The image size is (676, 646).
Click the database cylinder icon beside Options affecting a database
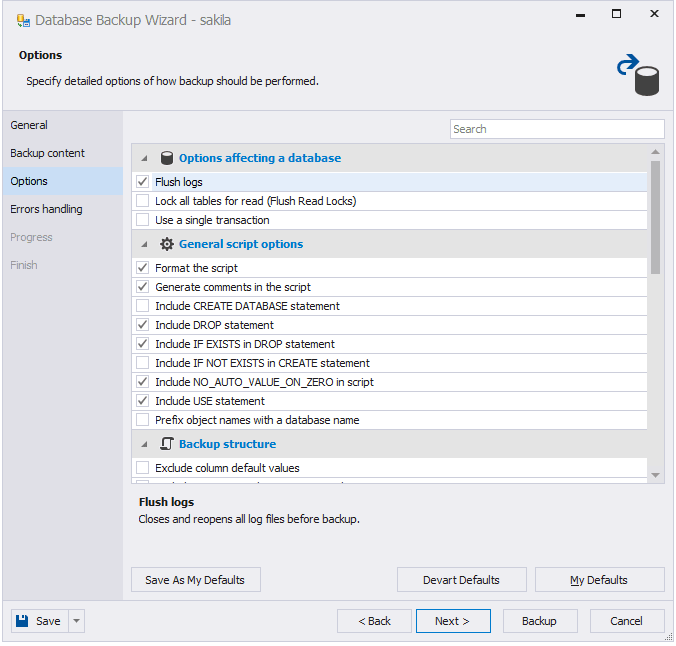click(167, 158)
